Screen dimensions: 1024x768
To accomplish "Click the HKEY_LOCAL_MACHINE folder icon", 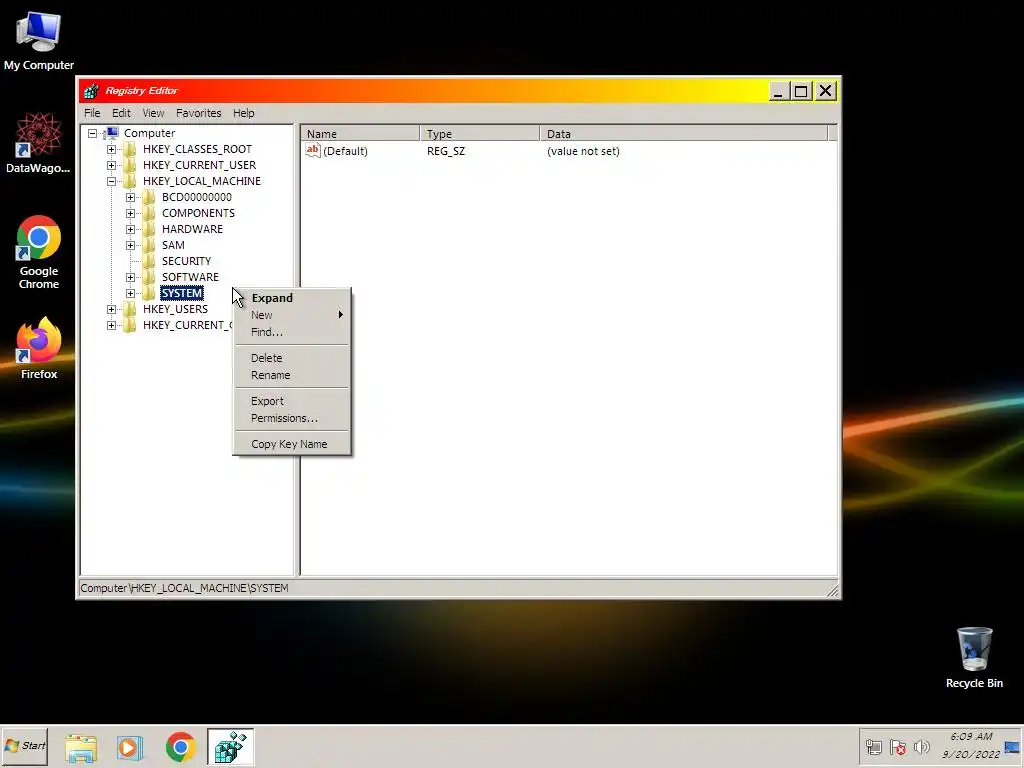I will [x=130, y=182].
